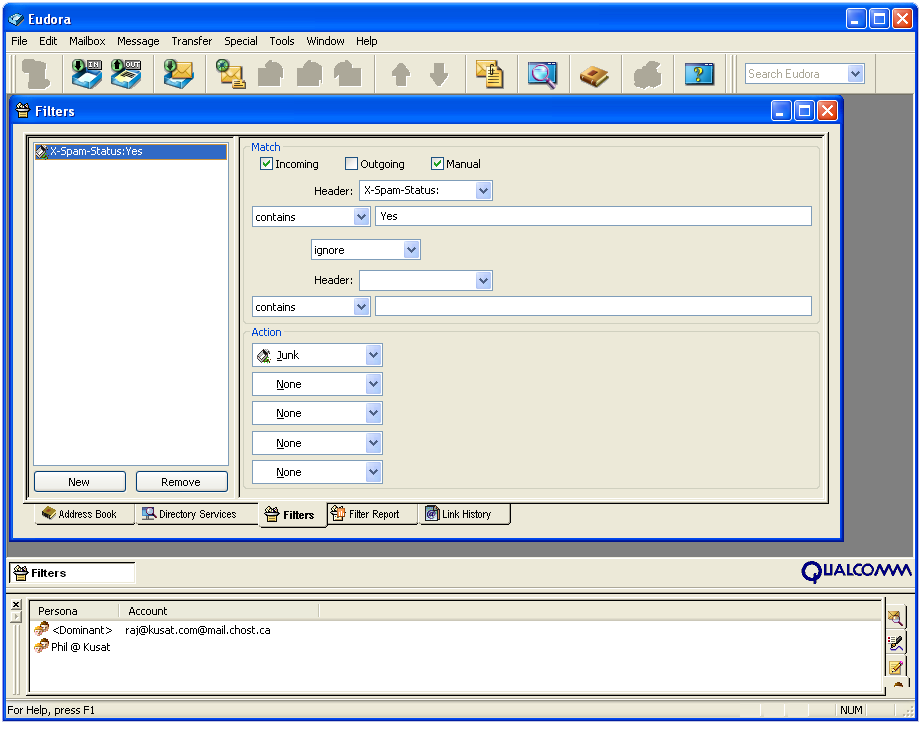Click the grayed-out Delete Message toolbar icon

[36, 74]
